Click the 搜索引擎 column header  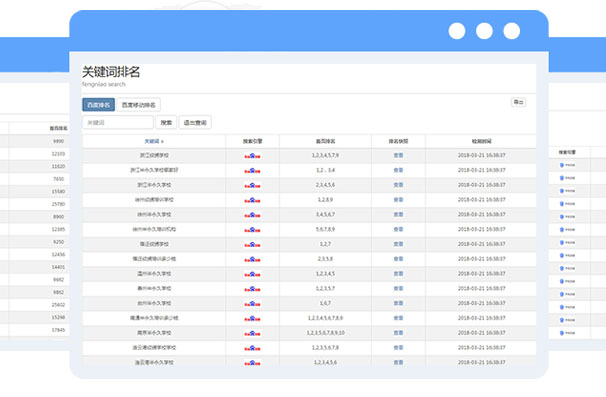(252, 141)
